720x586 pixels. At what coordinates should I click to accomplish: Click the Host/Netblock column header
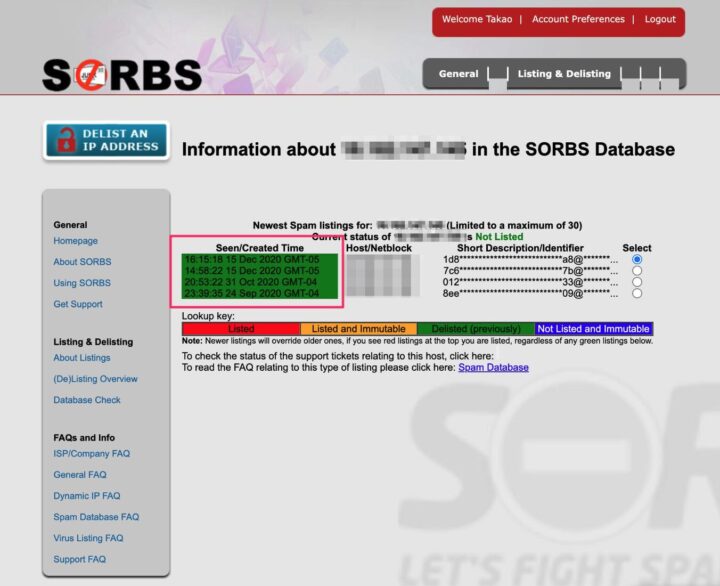click(379, 248)
